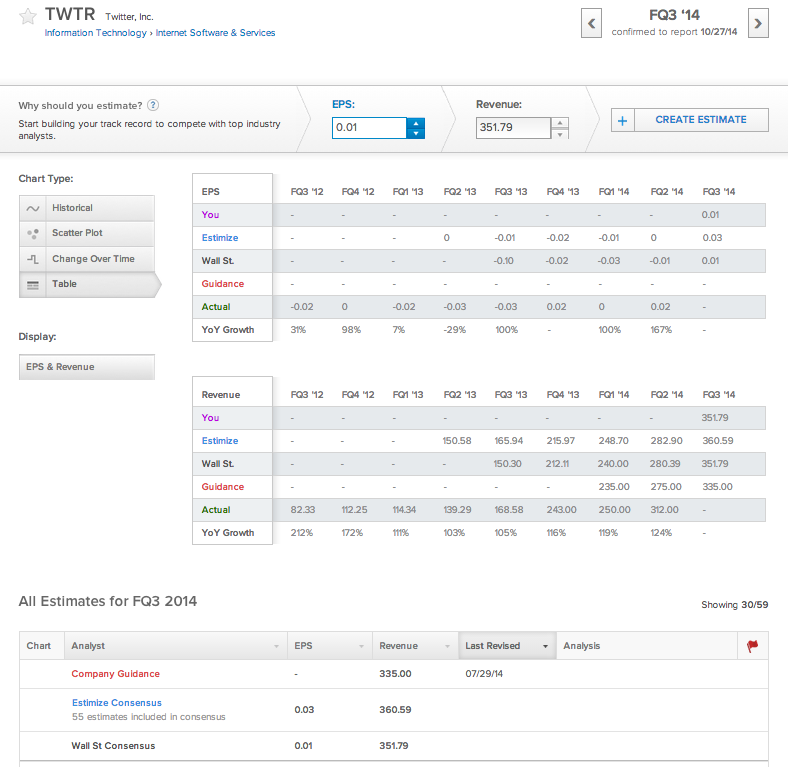Sort estimates by Last Revised column
788x767 pixels.
(507, 646)
